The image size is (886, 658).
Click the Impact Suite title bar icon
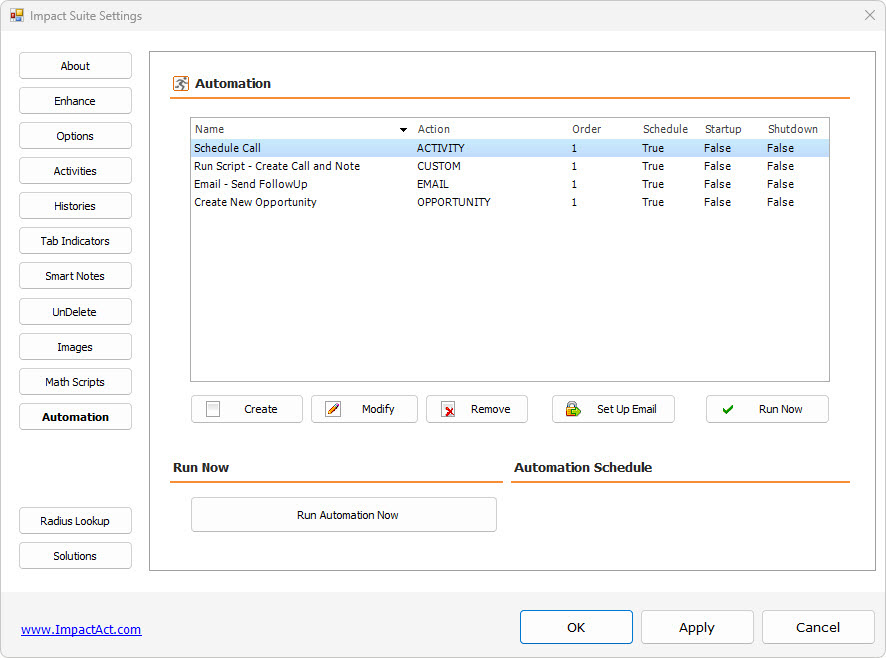point(17,16)
